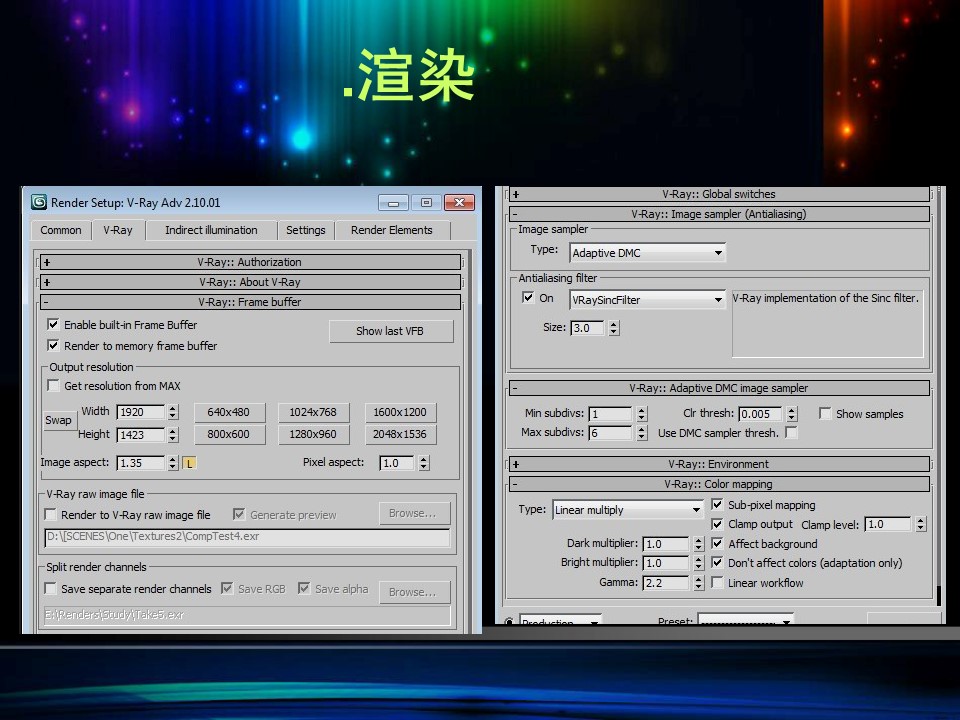Enable Render to V-Ray raw image file
This screenshot has height=720, width=960.
click(51, 514)
